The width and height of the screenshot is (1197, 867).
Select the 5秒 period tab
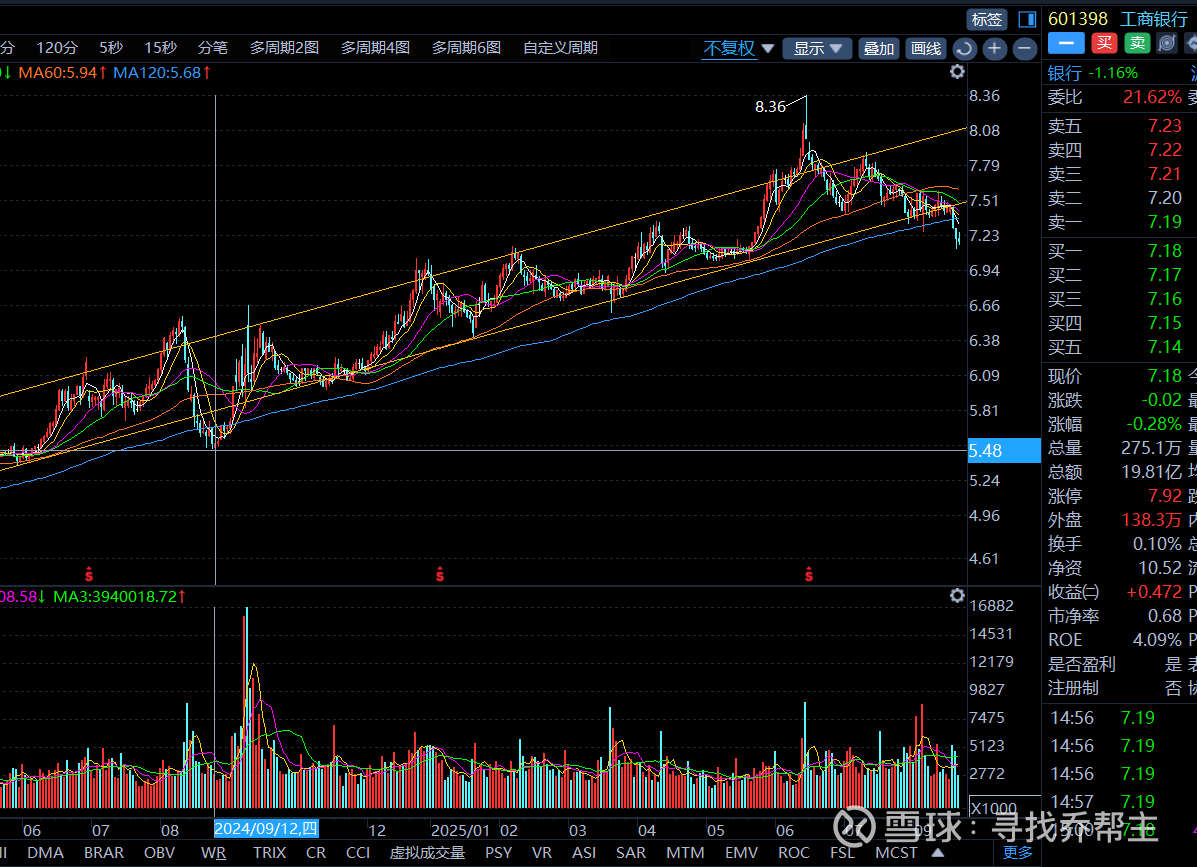(x=111, y=47)
